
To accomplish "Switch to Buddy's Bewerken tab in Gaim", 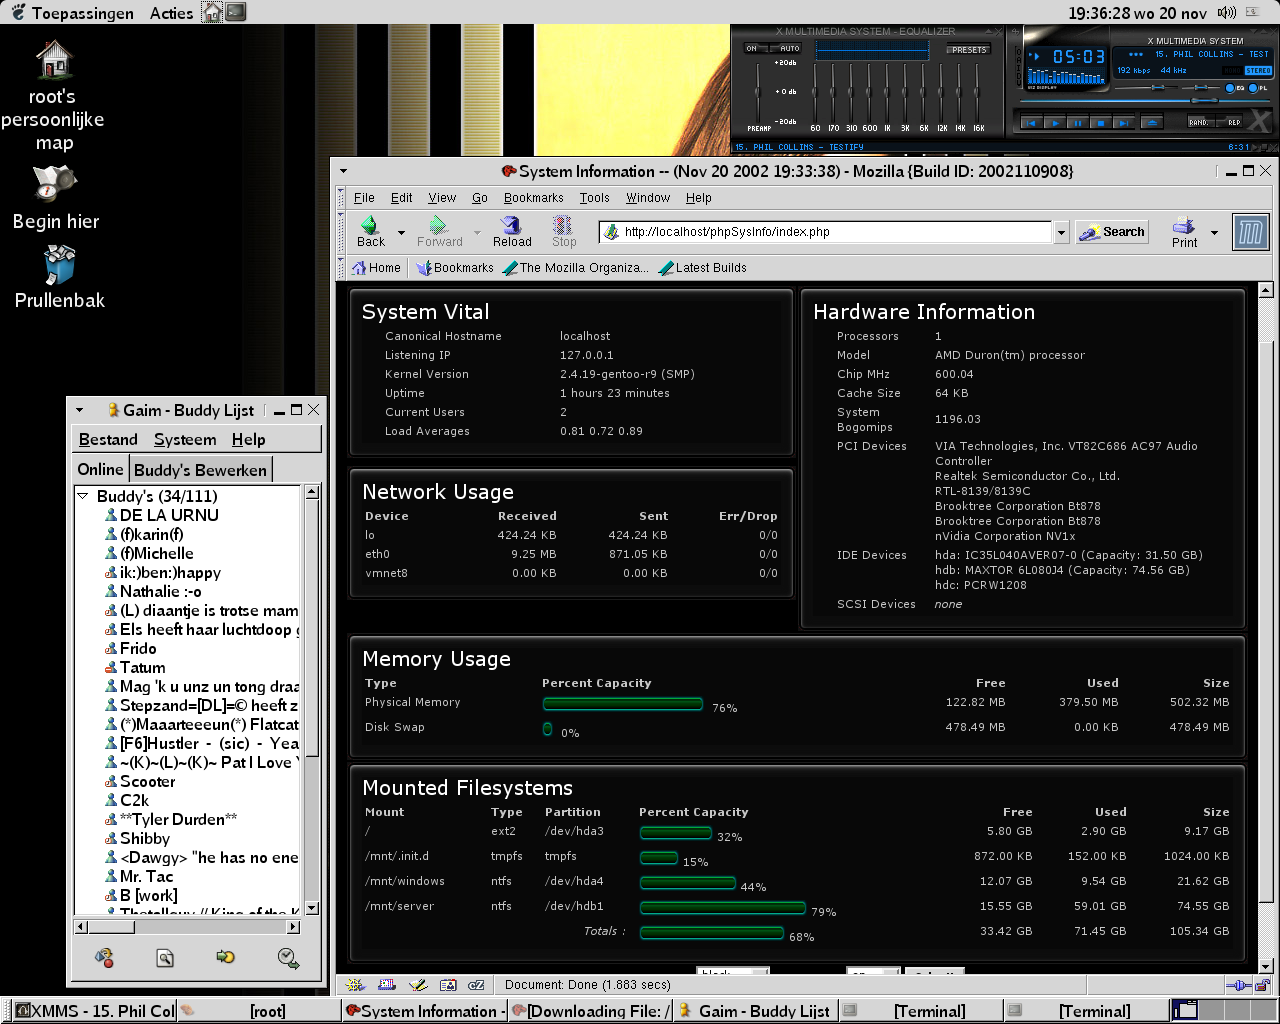I will tap(200, 470).
